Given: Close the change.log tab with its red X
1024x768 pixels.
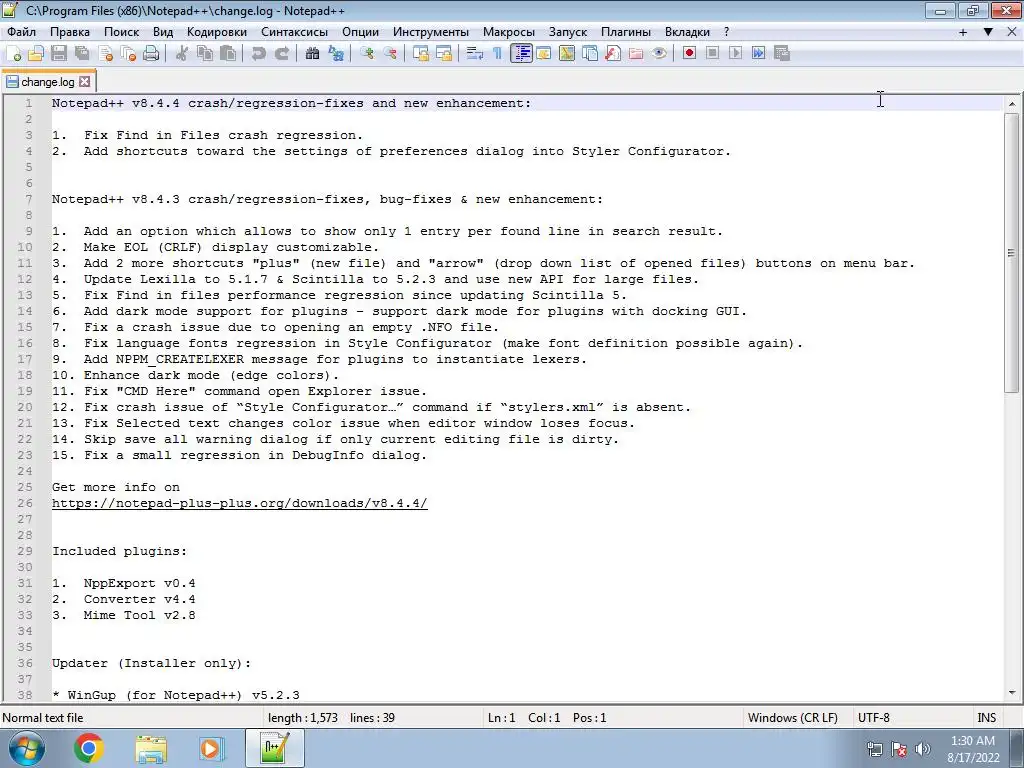Looking at the screenshot, I should tap(84, 82).
